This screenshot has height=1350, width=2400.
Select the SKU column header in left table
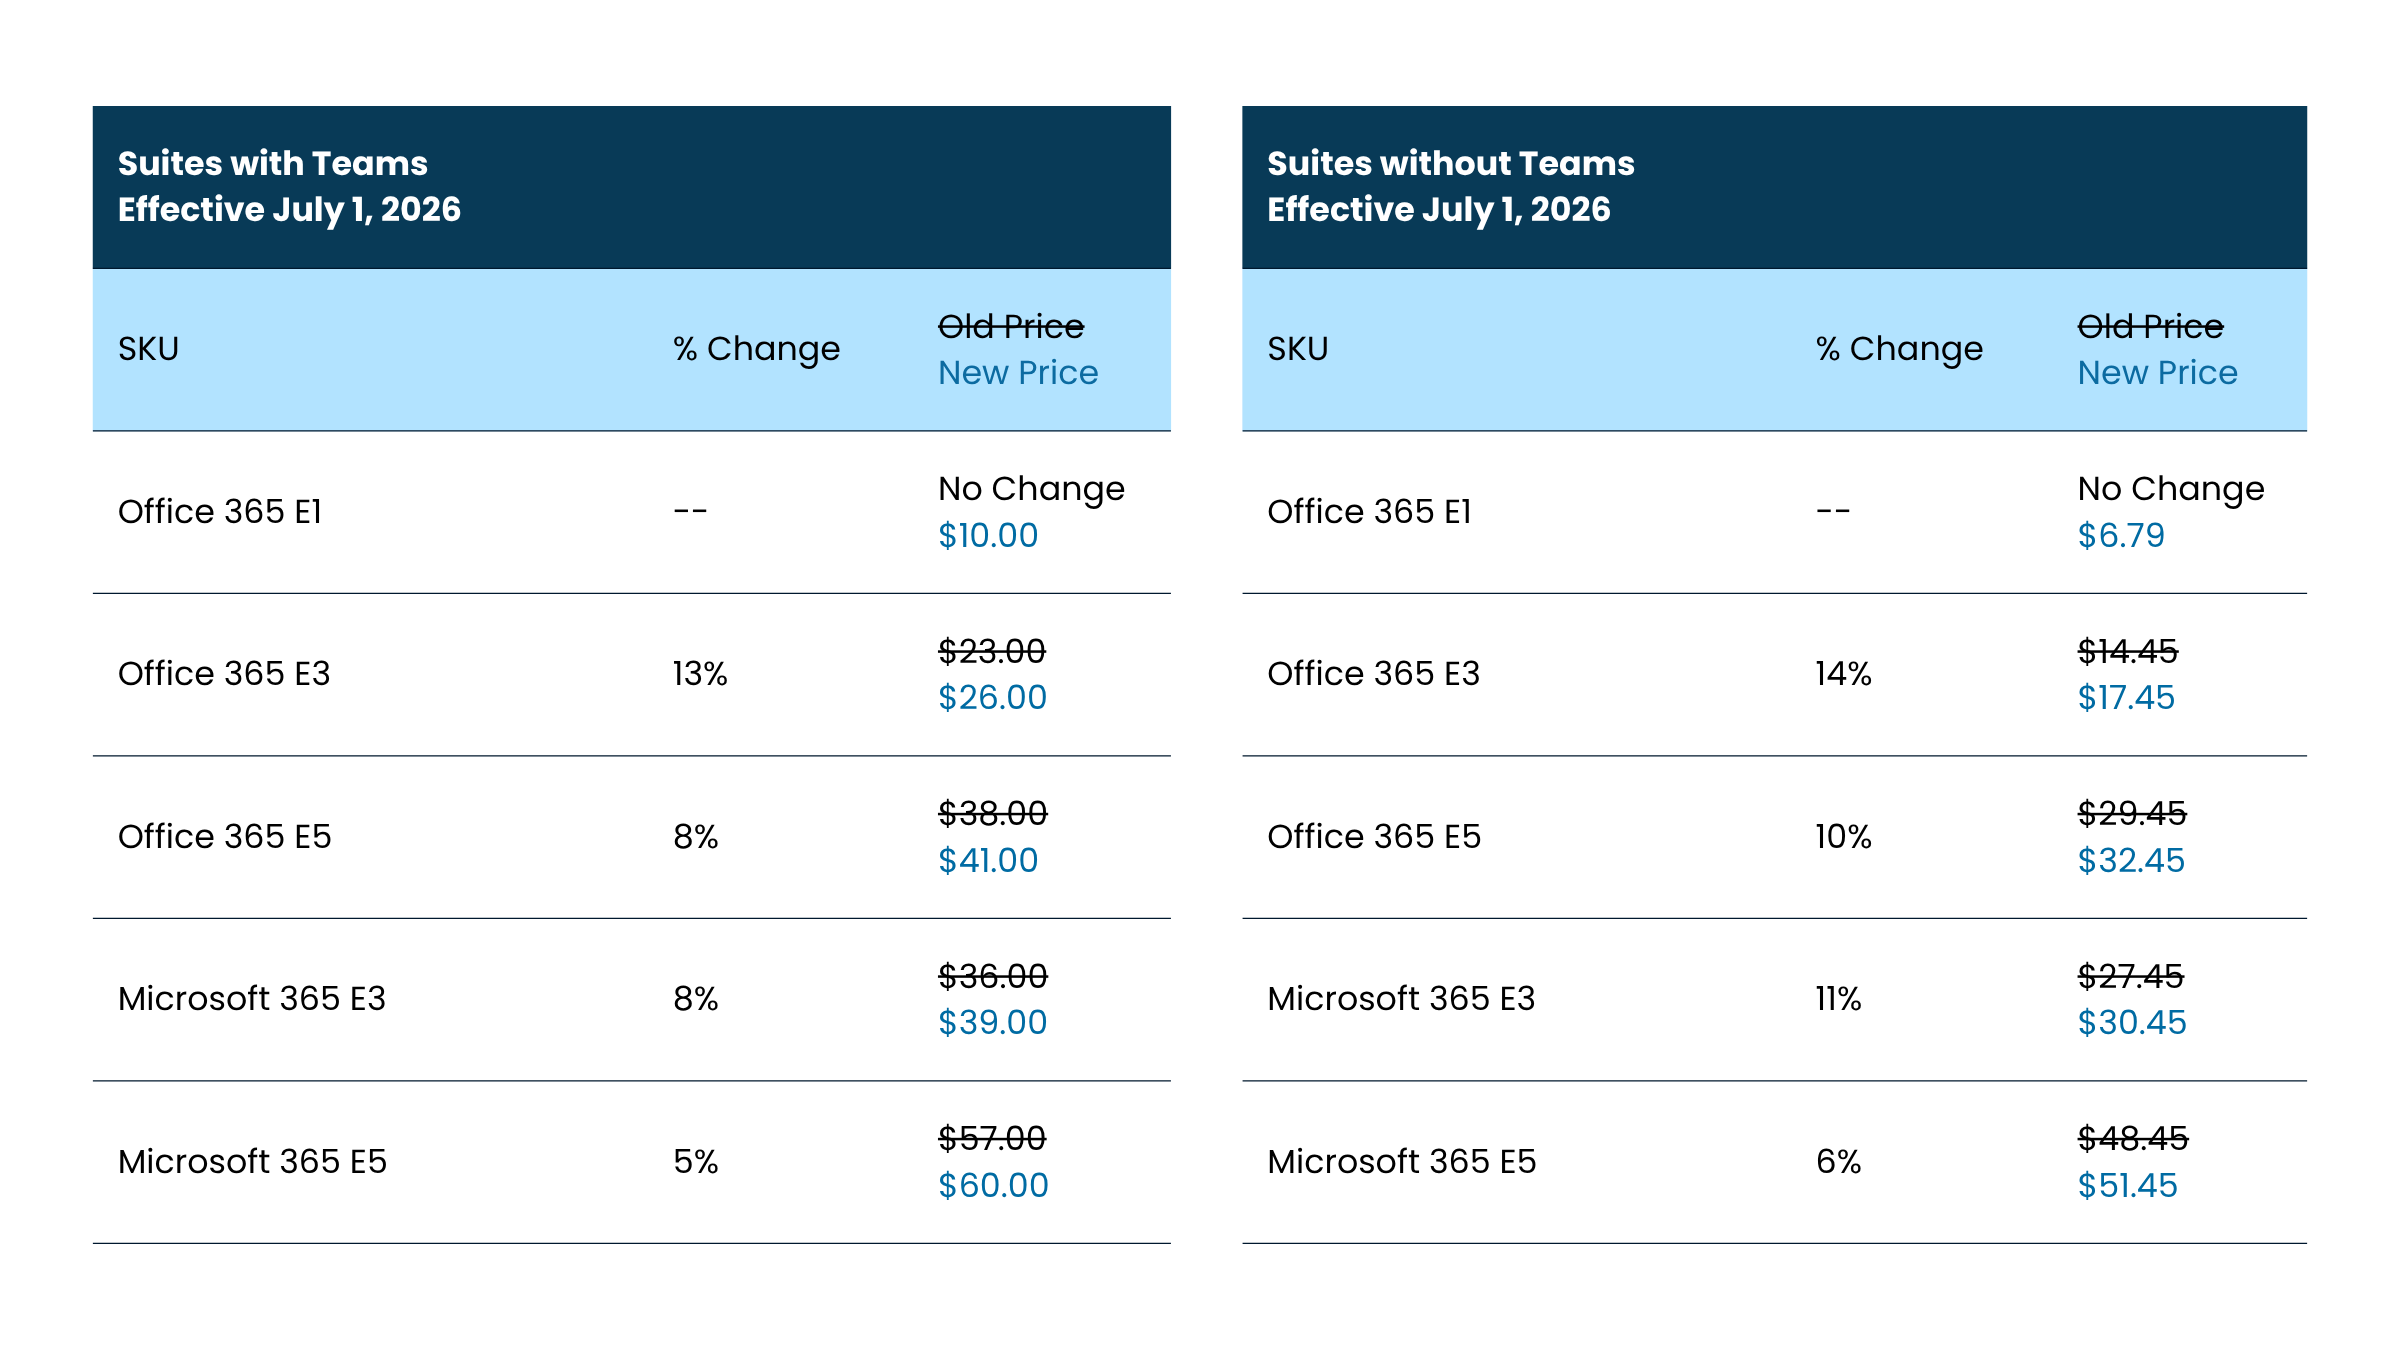pos(148,349)
